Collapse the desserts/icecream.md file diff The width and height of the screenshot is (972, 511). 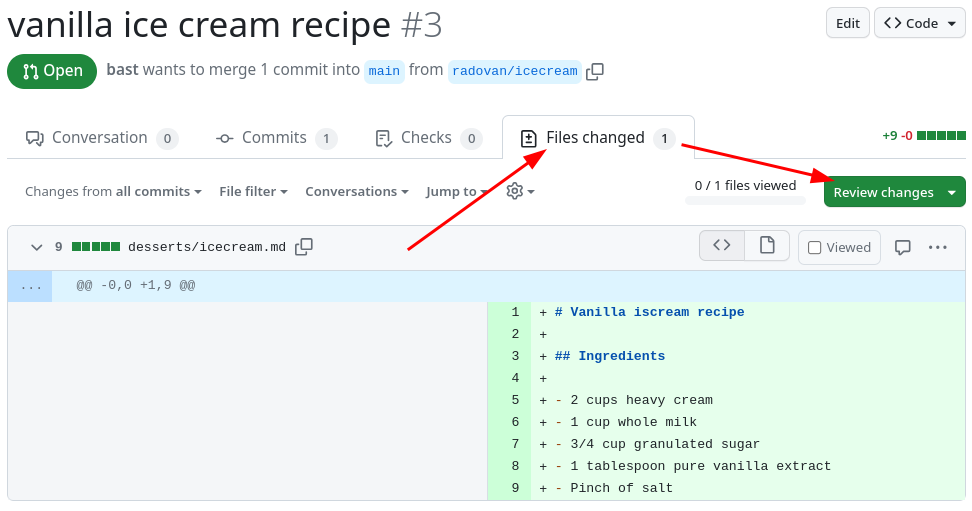click(x=37, y=247)
